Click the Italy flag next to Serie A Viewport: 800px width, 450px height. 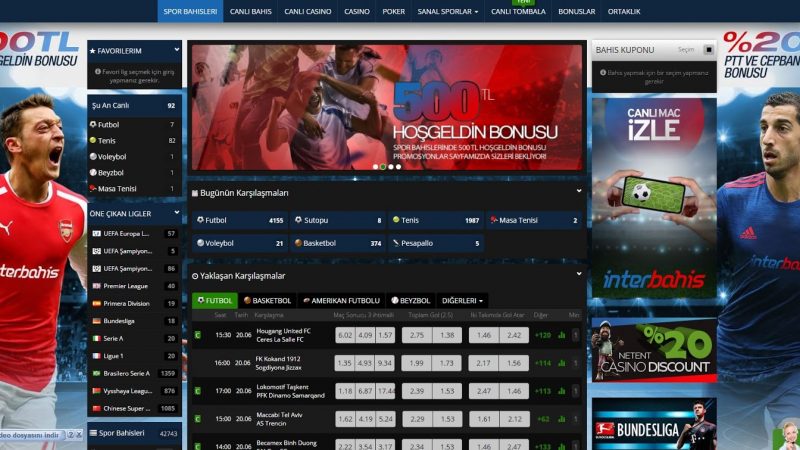click(96, 338)
